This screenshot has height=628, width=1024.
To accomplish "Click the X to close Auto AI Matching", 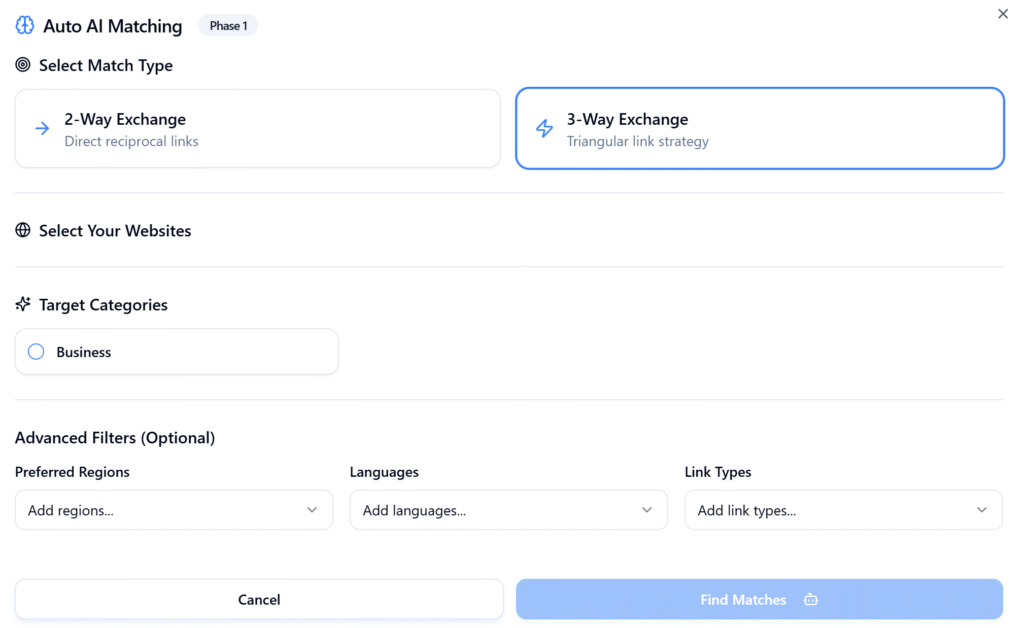I will coord(1002,13).
